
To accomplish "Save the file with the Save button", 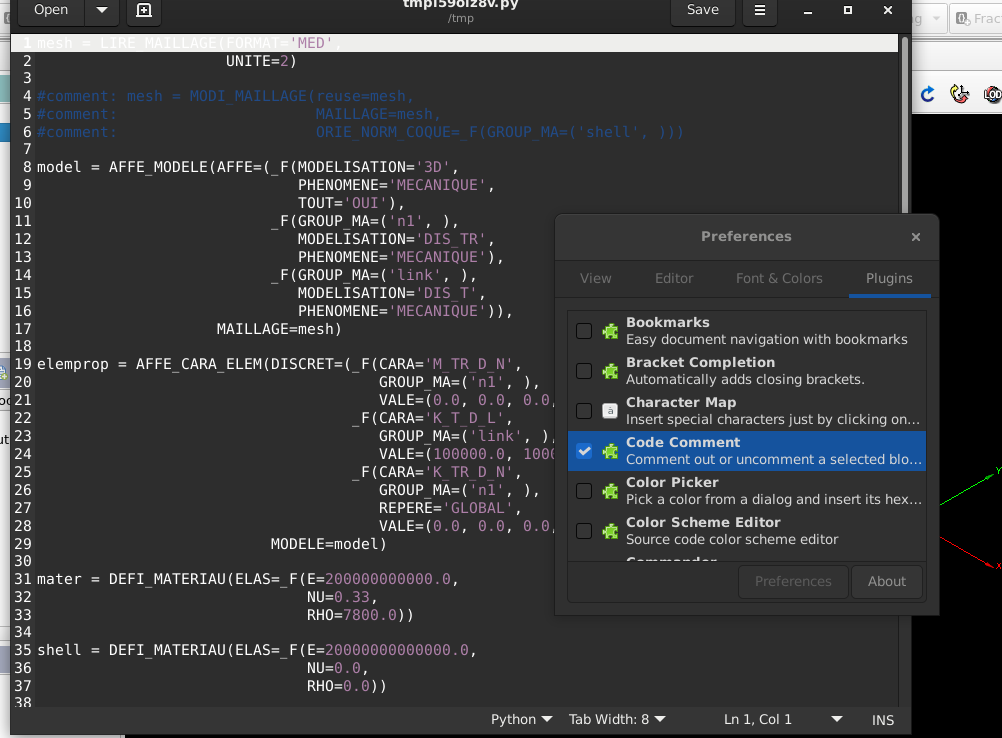I will point(702,10).
